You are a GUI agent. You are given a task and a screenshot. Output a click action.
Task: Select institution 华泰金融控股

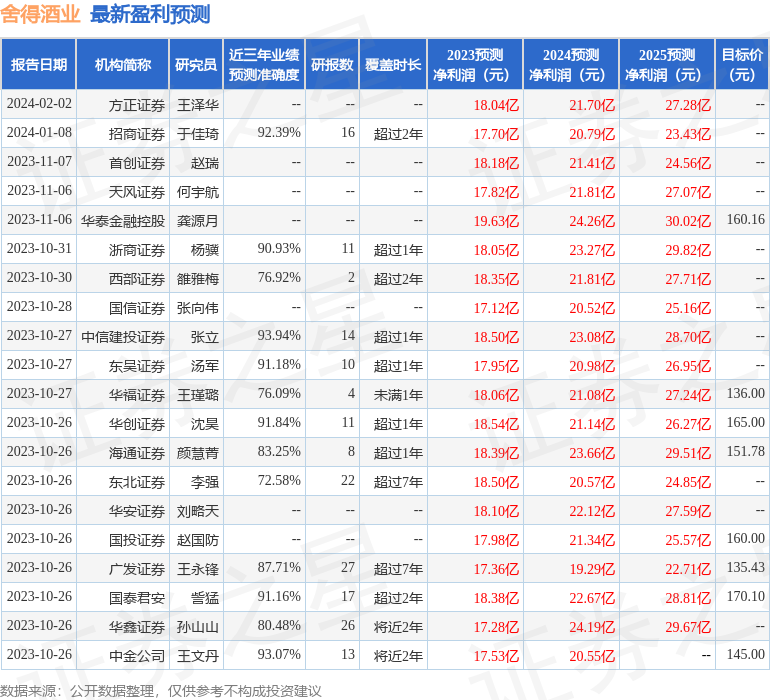(123, 221)
